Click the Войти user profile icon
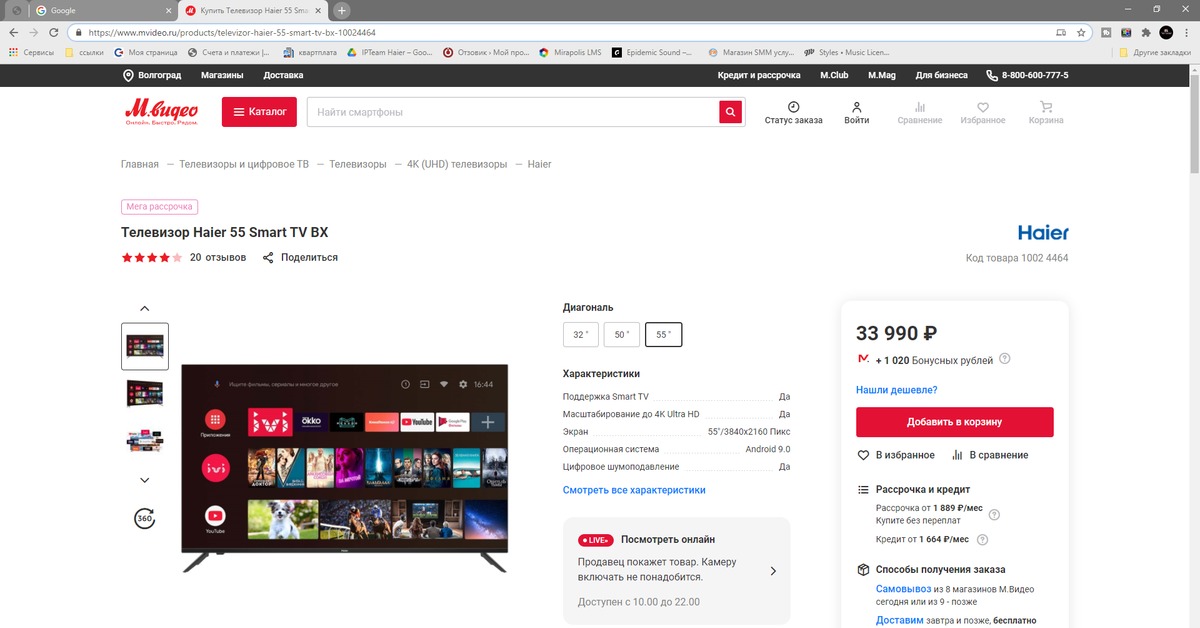Viewport: 1200px width, 628px height. [x=856, y=107]
